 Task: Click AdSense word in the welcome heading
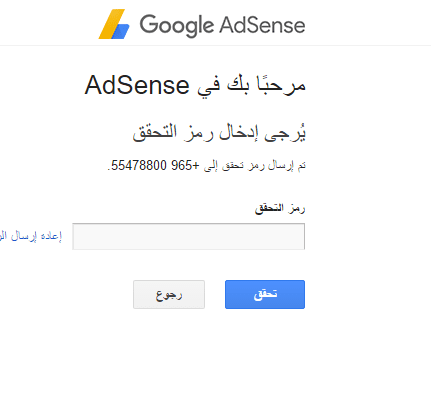137,85
